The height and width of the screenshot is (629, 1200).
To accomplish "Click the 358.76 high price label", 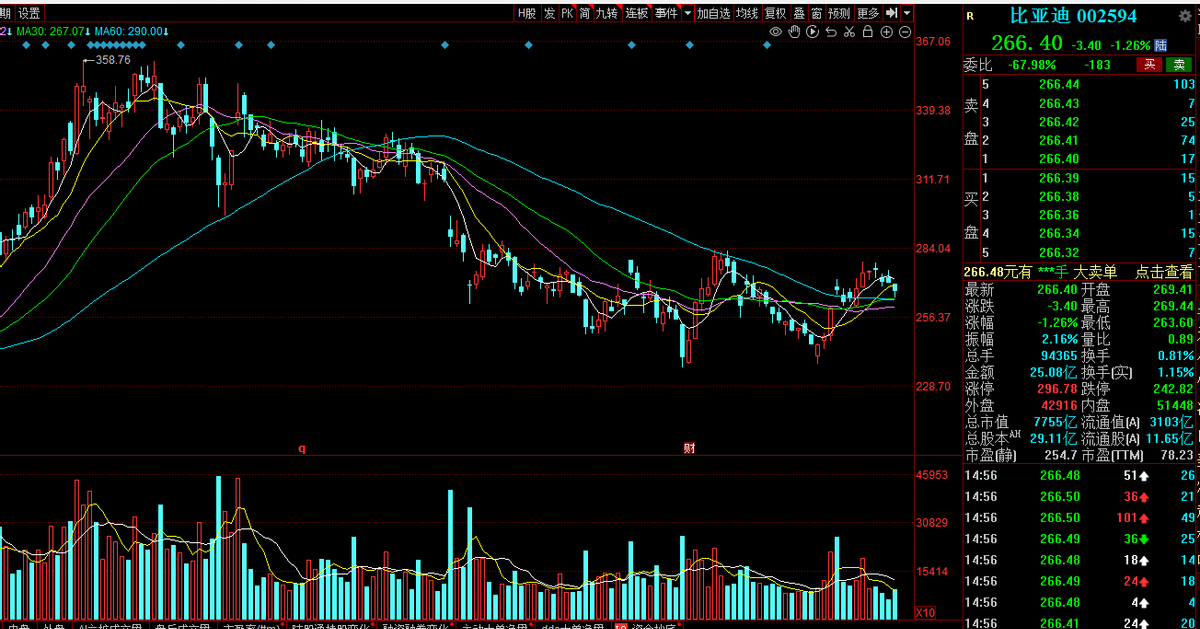I will coord(113,60).
